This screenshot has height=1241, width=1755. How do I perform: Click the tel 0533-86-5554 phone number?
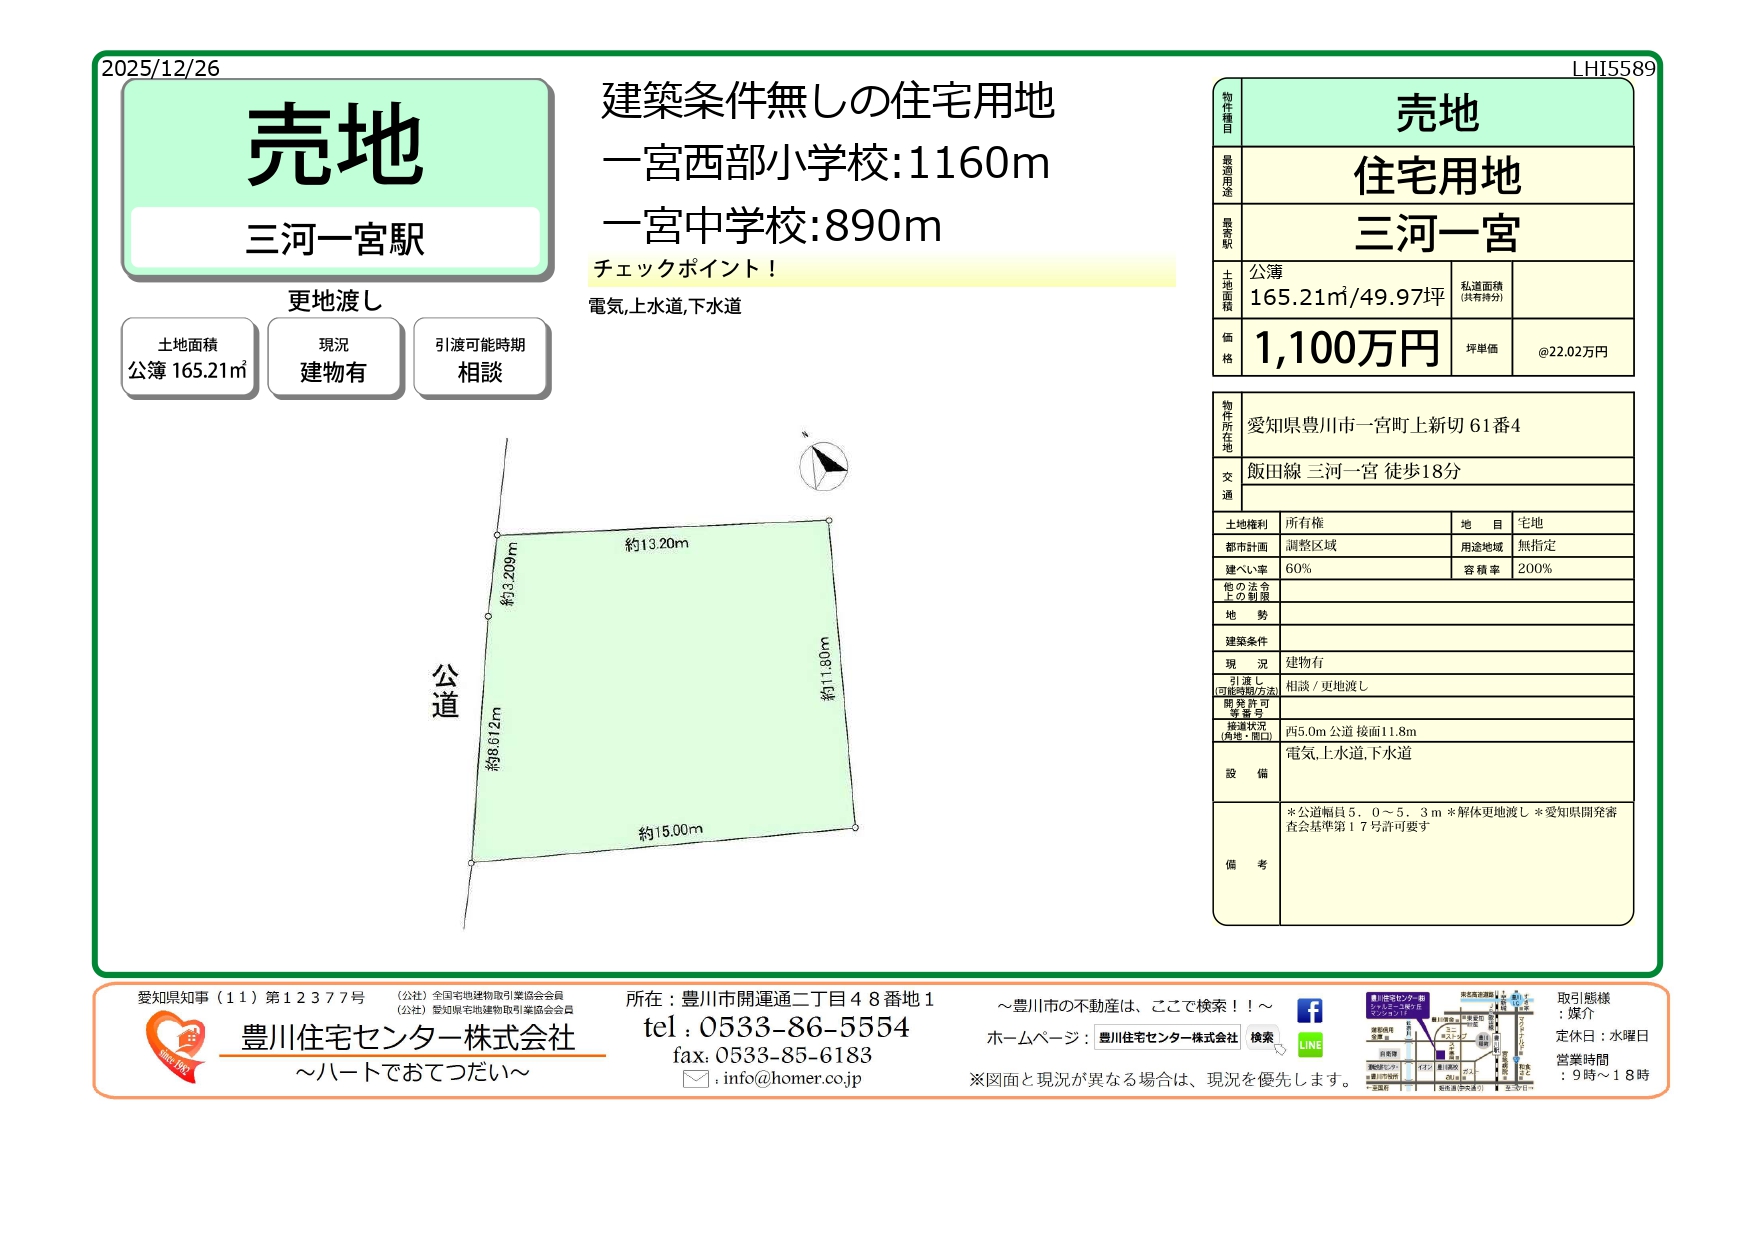pyautogui.click(x=776, y=1027)
